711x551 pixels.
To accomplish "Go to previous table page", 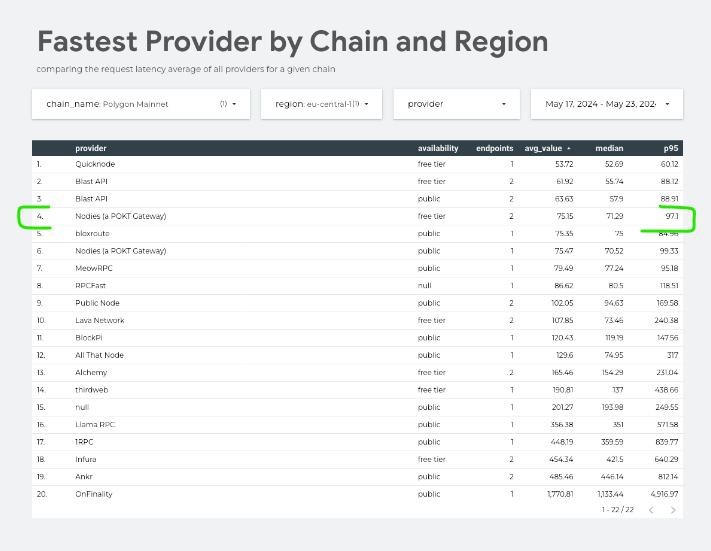I will (x=649, y=510).
